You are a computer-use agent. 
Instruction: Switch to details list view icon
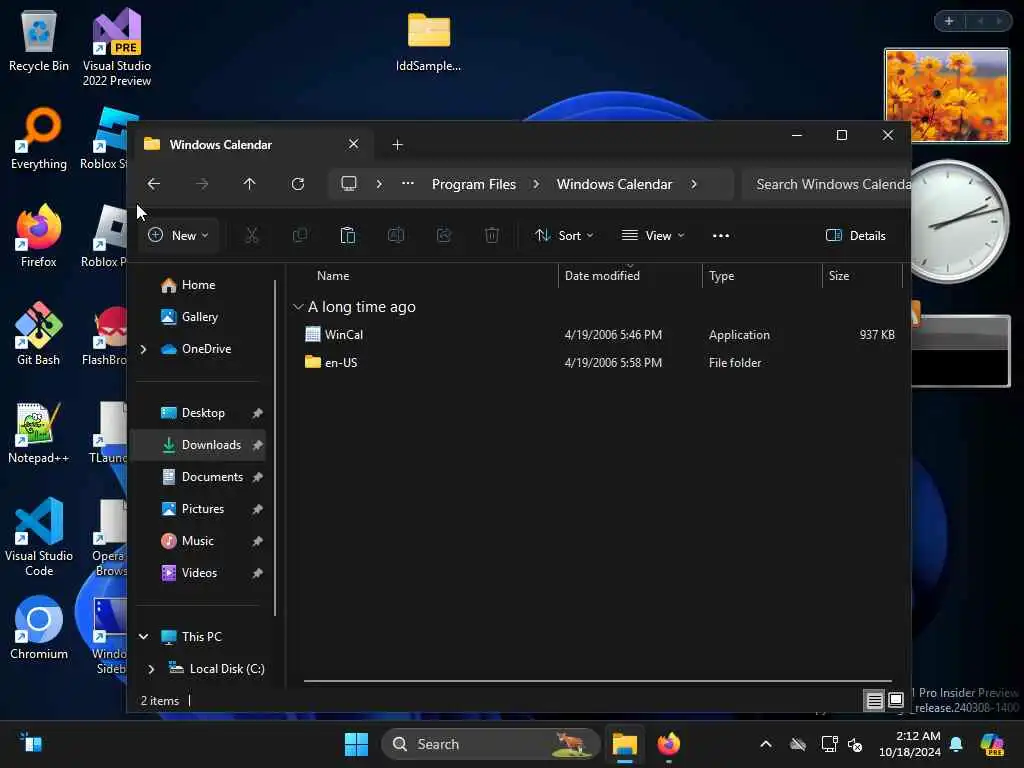[874, 701]
